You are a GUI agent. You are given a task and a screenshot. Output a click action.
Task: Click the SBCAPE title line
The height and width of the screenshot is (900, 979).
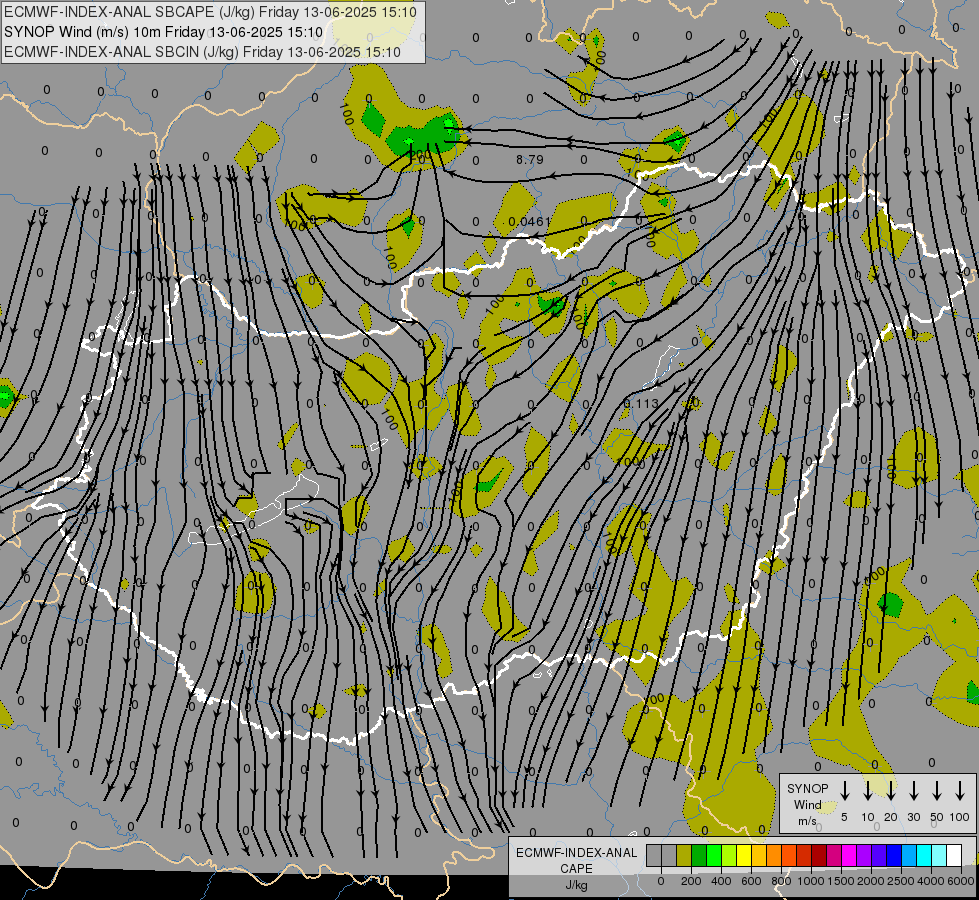point(210,12)
